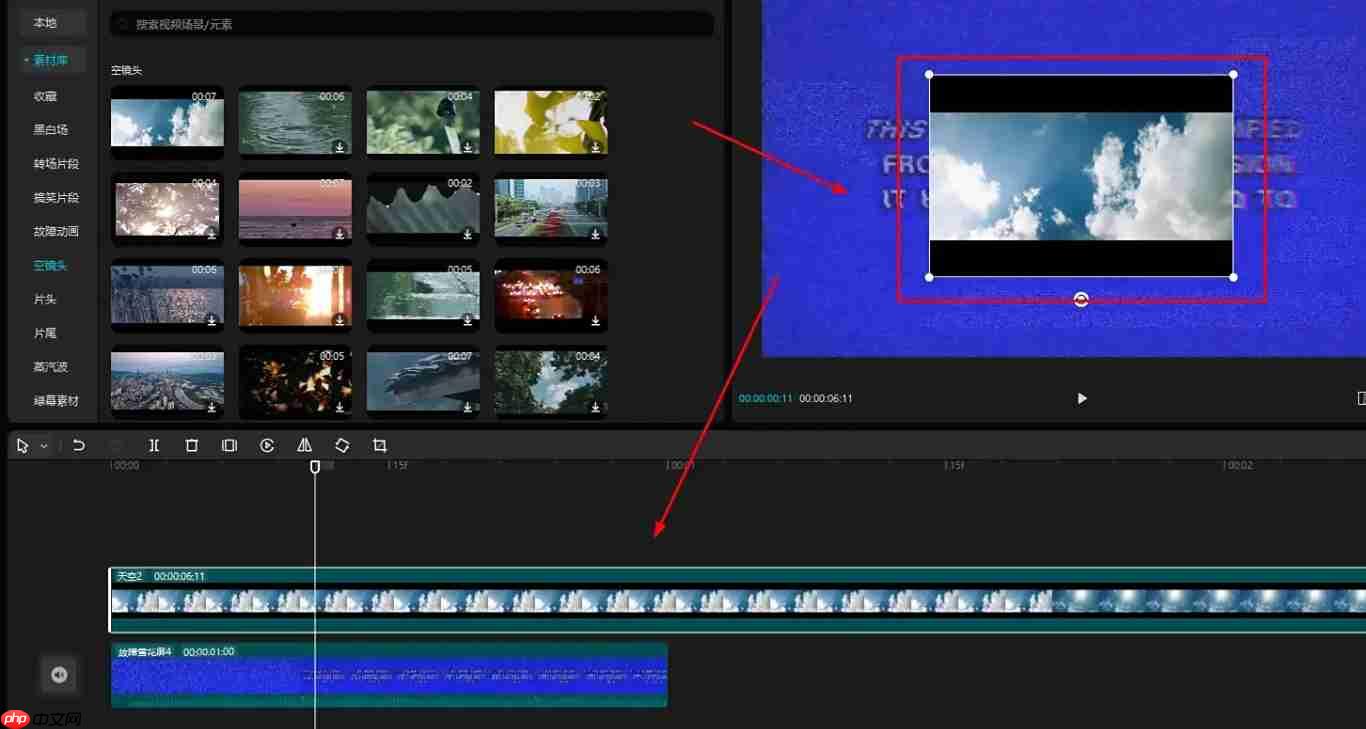Click the Reverse playback icon in the toolbar
Screen dimensions: 1366x729
pyautogui.click(x=267, y=445)
